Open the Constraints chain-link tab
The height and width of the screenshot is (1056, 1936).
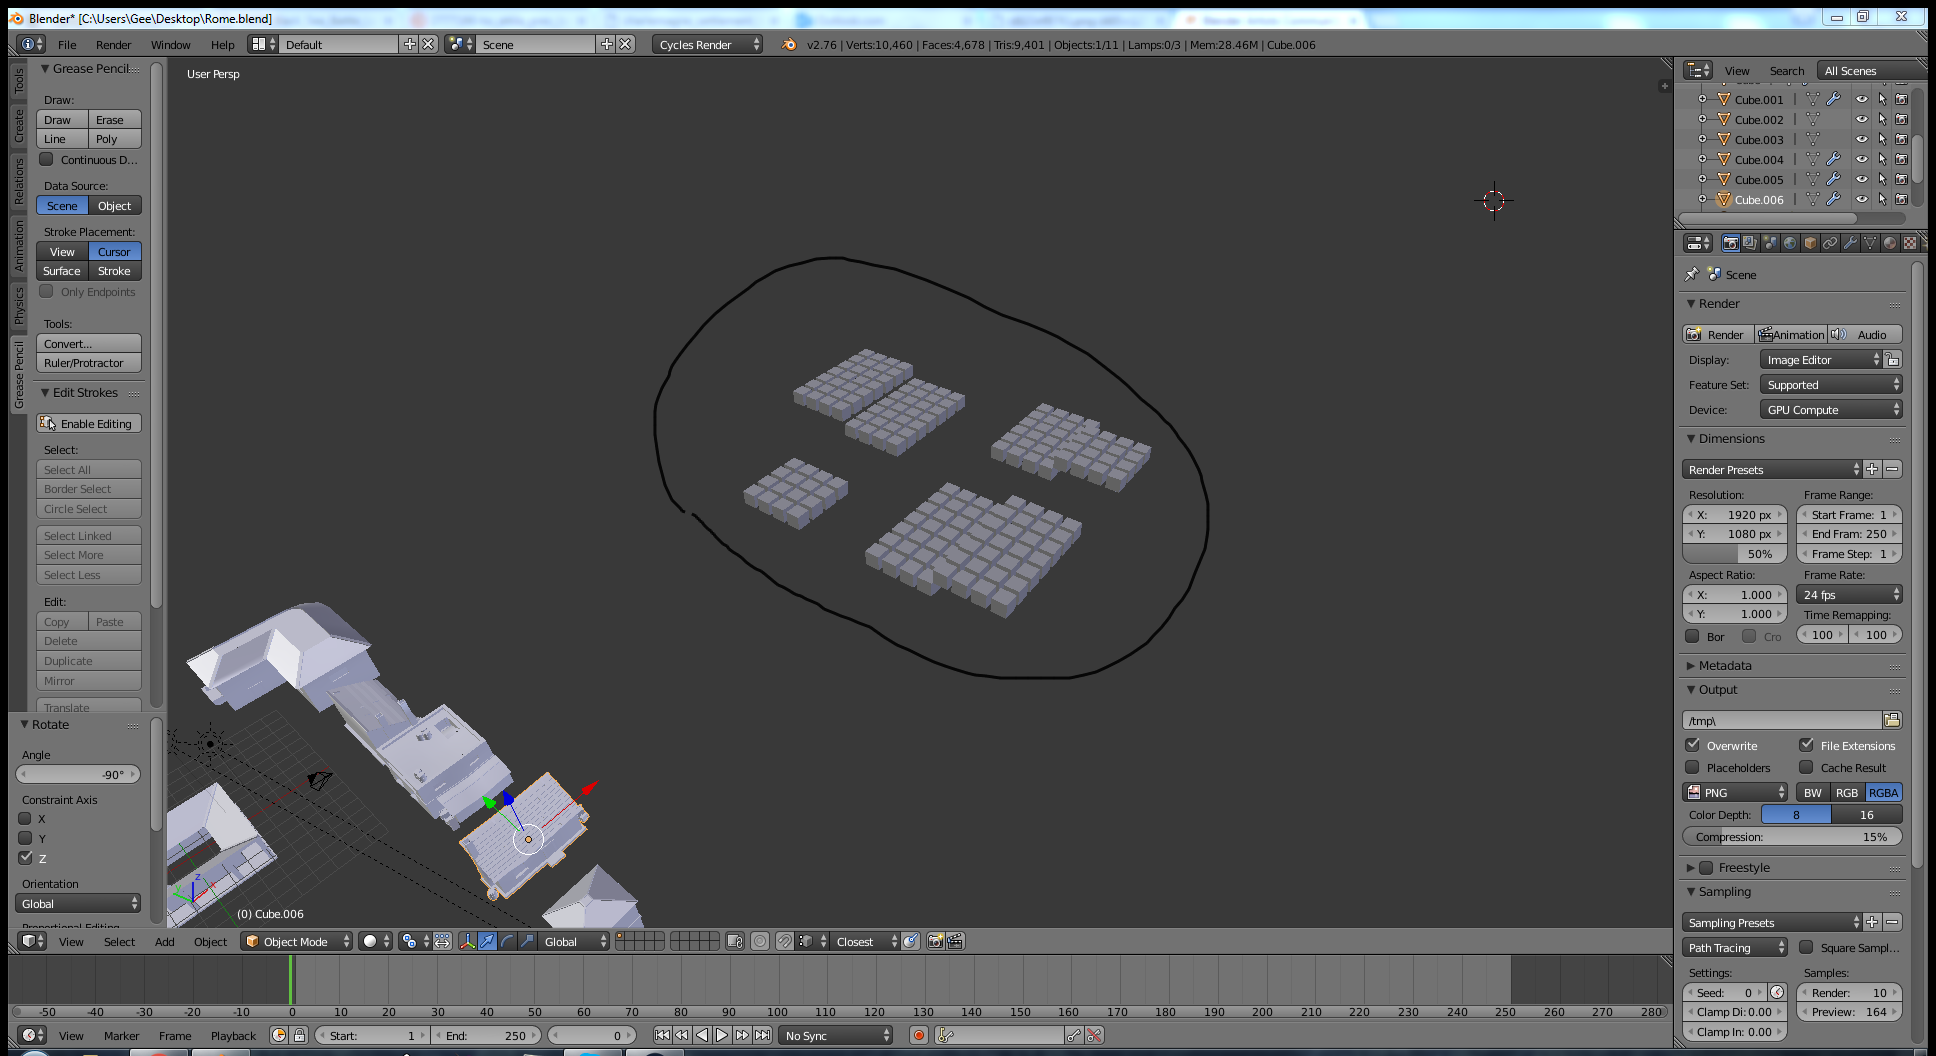tap(1830, 243)
